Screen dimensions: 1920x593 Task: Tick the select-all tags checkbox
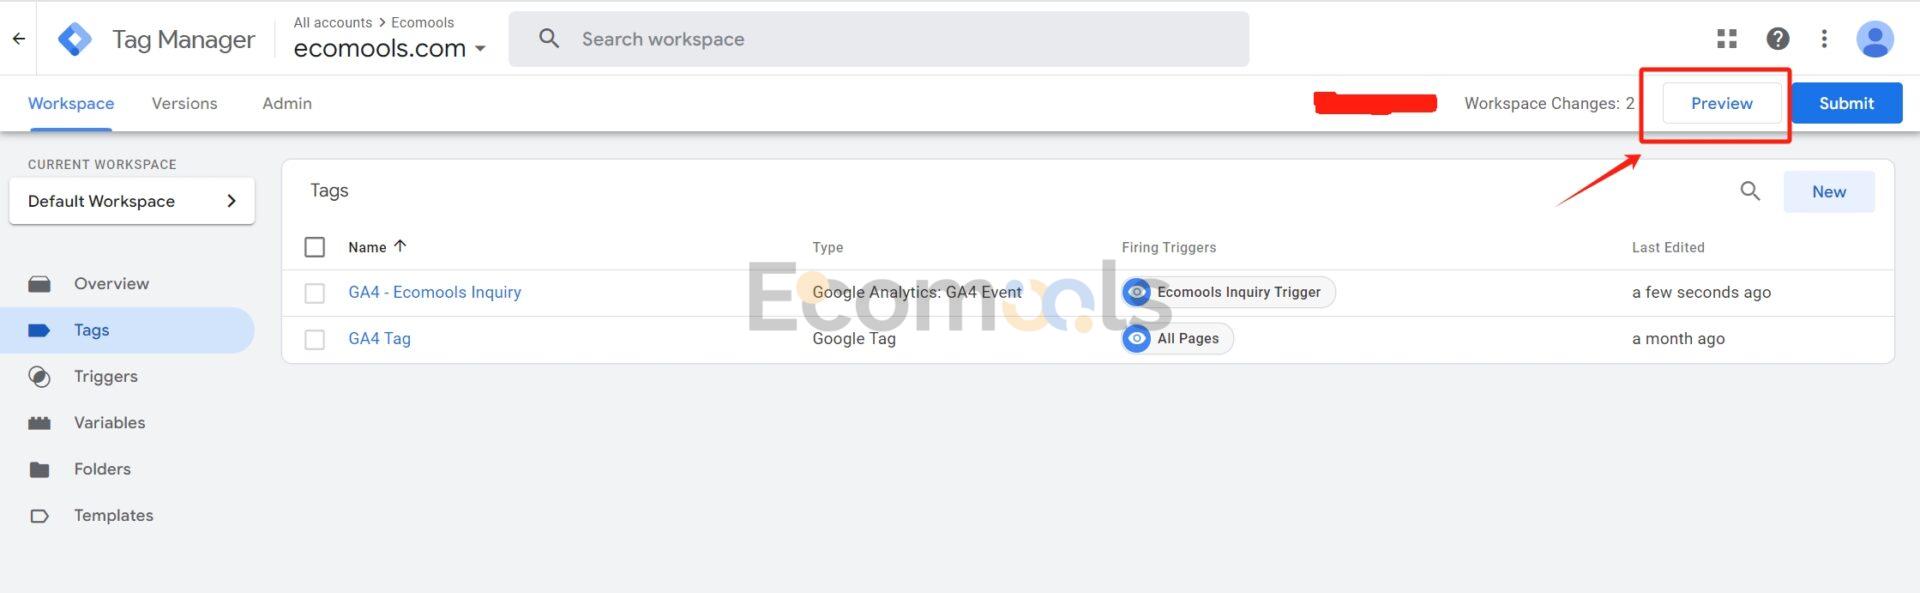[315, 247]
